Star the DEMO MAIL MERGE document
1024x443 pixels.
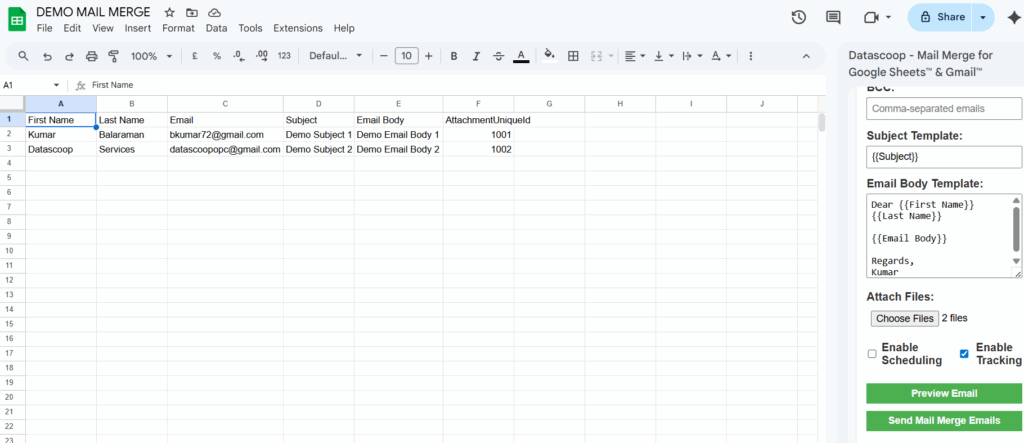coord(169,12)
